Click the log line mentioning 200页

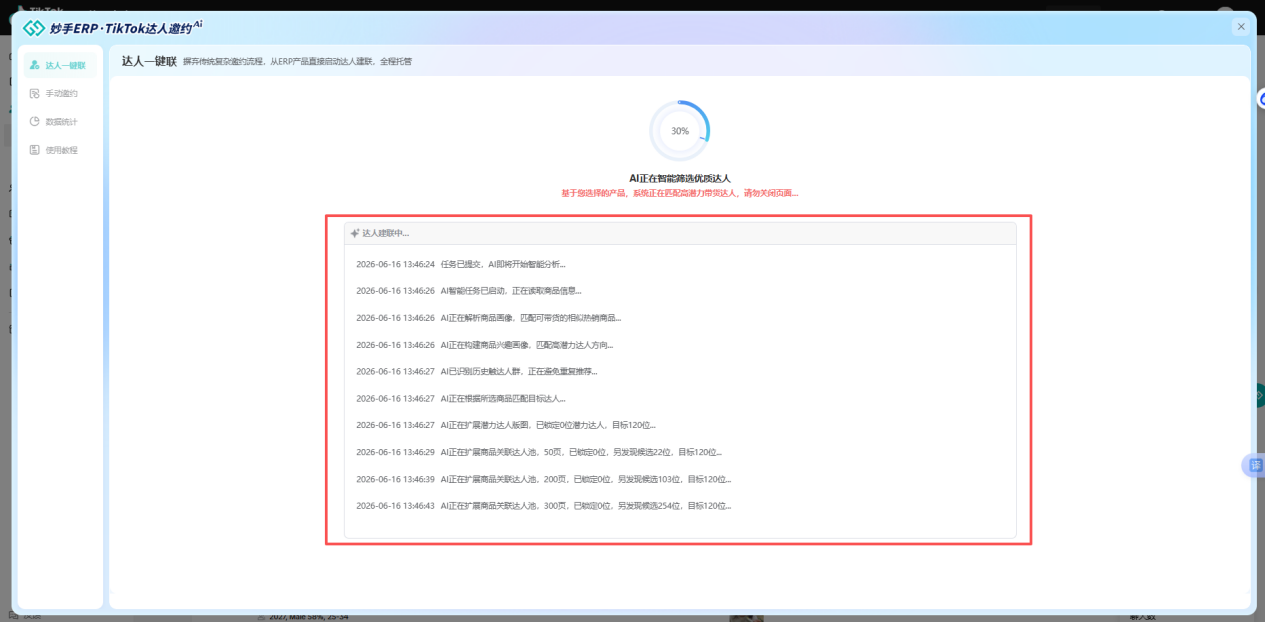pos(543,479)
